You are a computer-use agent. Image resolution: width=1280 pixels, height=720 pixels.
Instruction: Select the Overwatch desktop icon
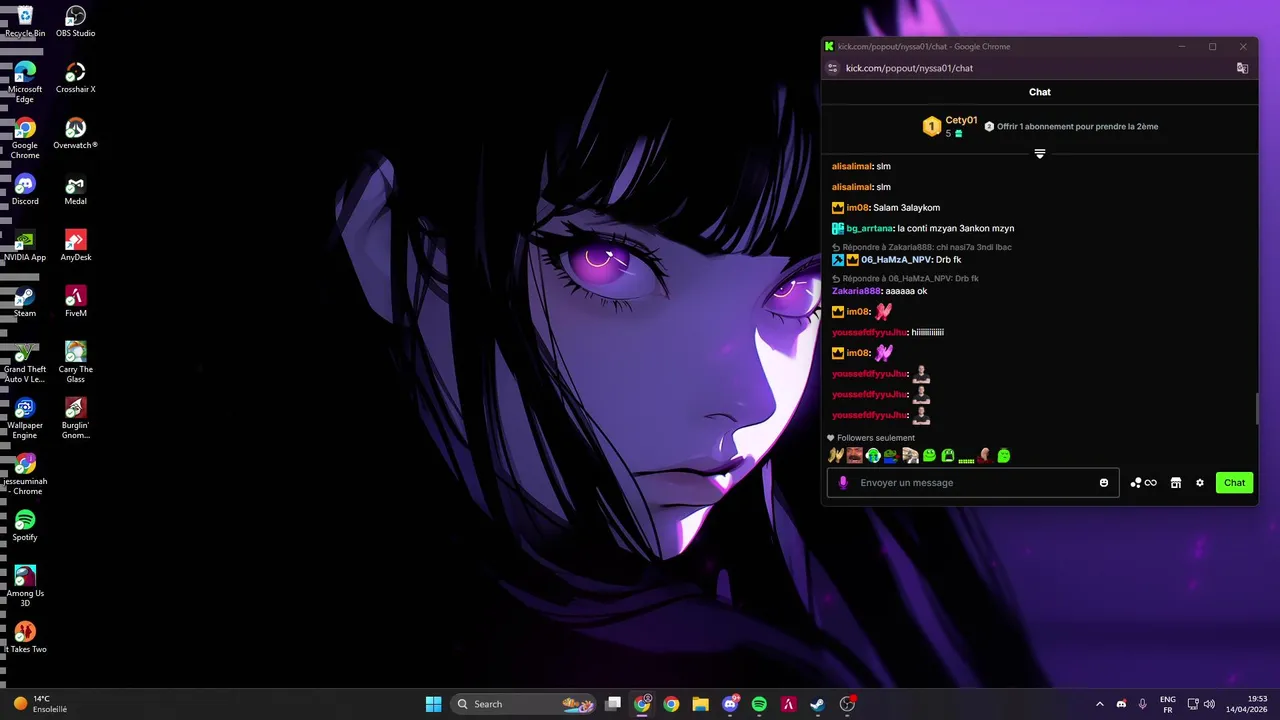click(x=75, y=134)
